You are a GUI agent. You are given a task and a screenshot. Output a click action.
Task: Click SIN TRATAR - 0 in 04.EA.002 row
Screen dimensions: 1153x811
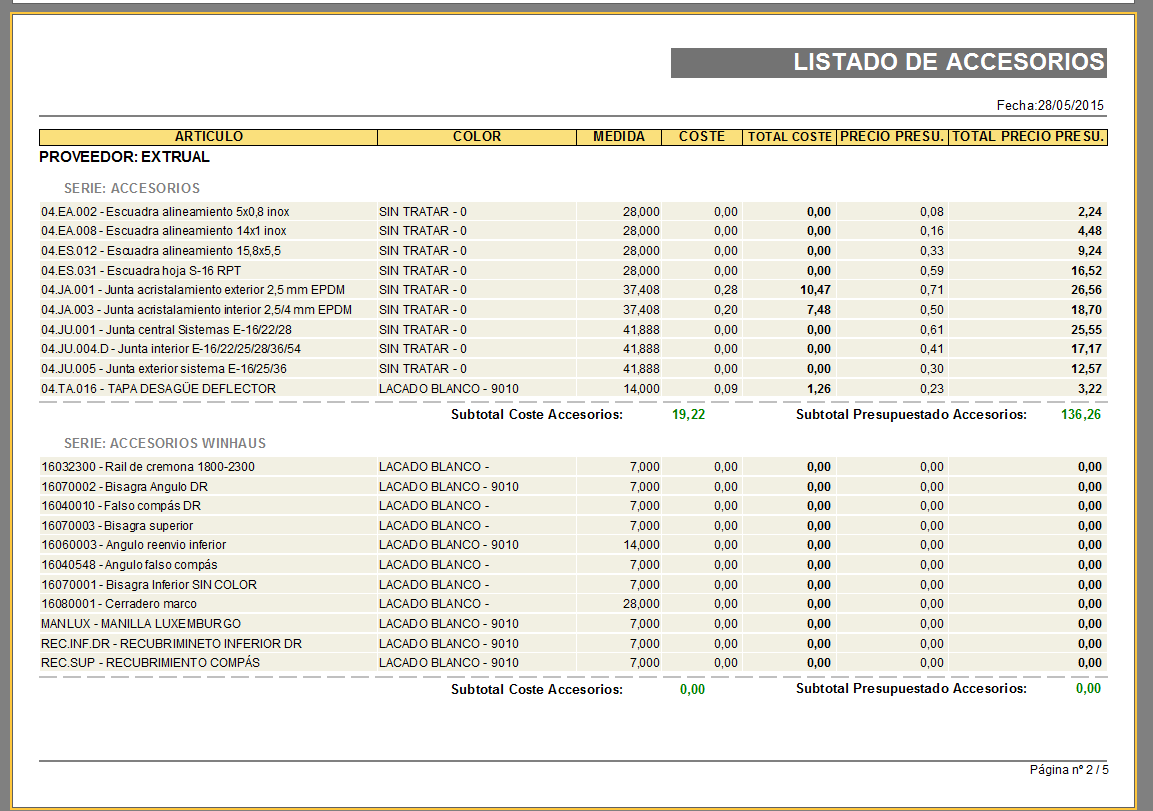(x=423, y=212)
